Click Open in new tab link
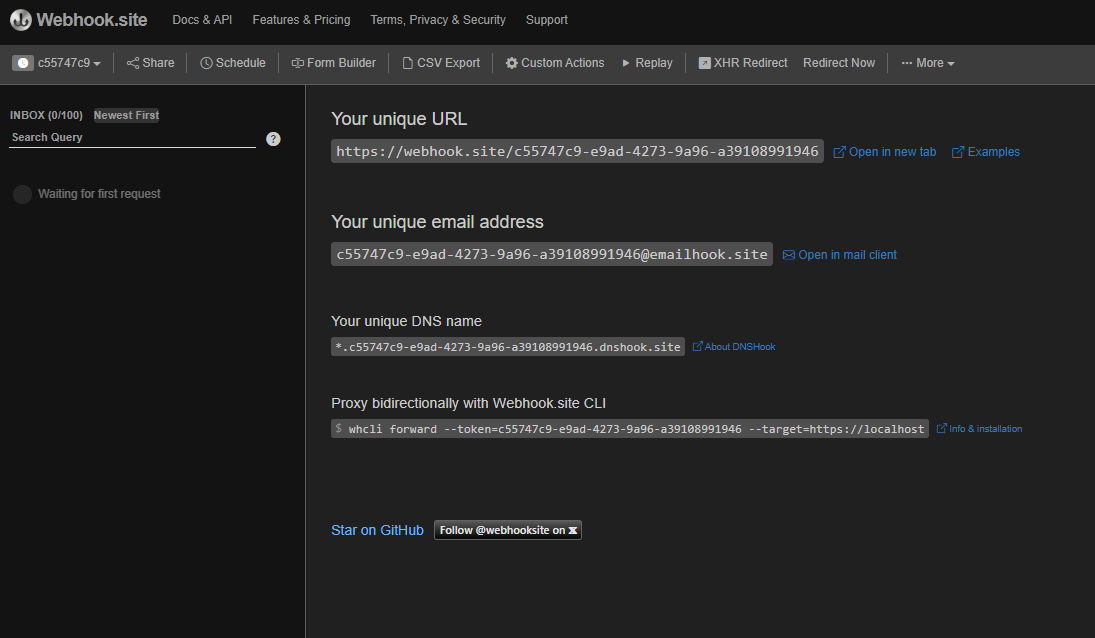The width and height of the screenshot is (1095, 638). pyautogui.click(x=885, y=152)
